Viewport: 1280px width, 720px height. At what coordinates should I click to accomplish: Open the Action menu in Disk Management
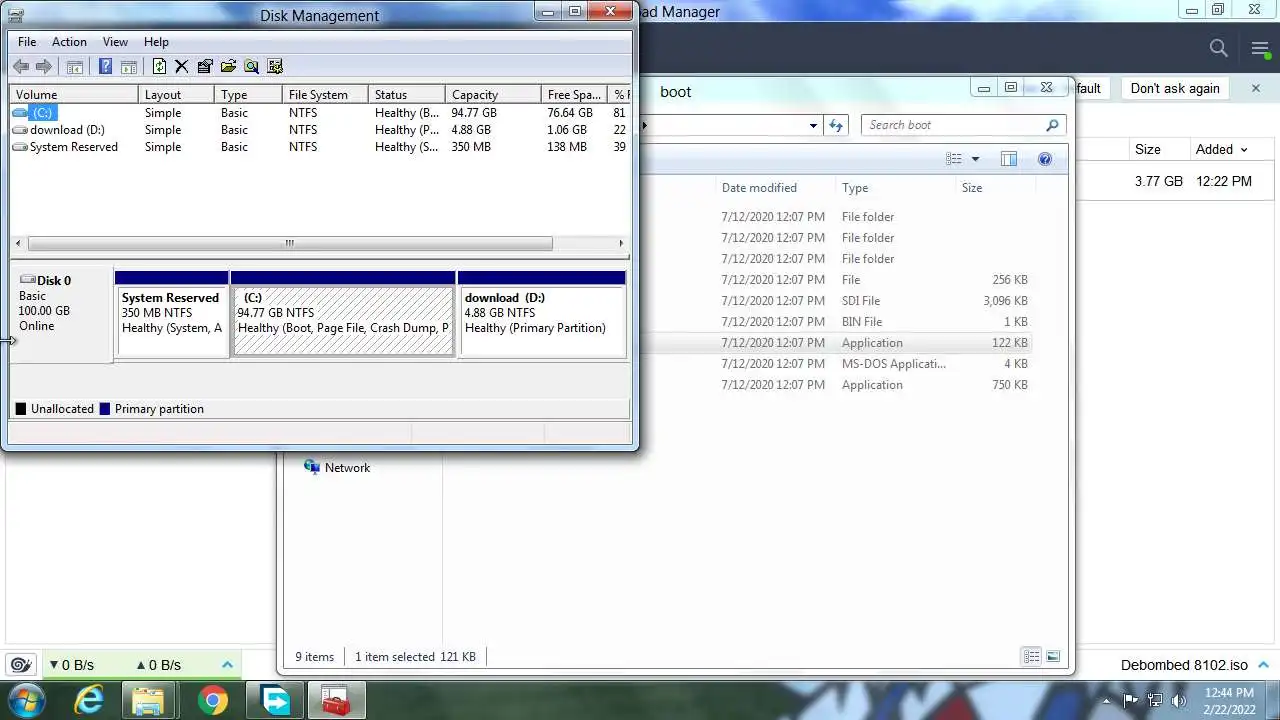[69, 42]
